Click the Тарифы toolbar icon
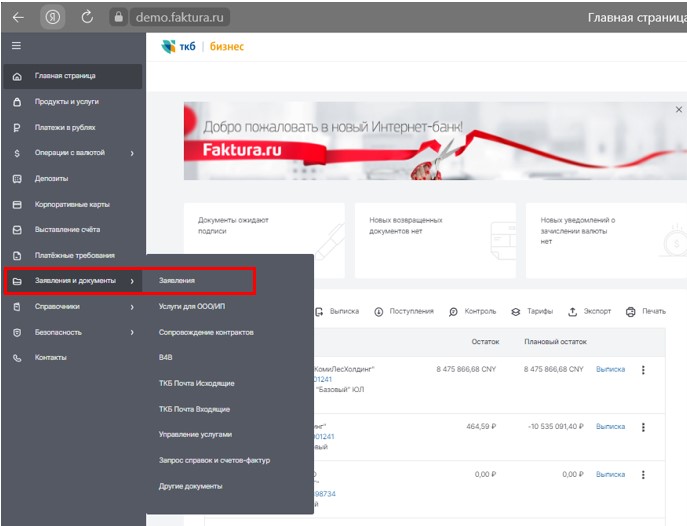The image size is (687, 526). click(516, 312)
